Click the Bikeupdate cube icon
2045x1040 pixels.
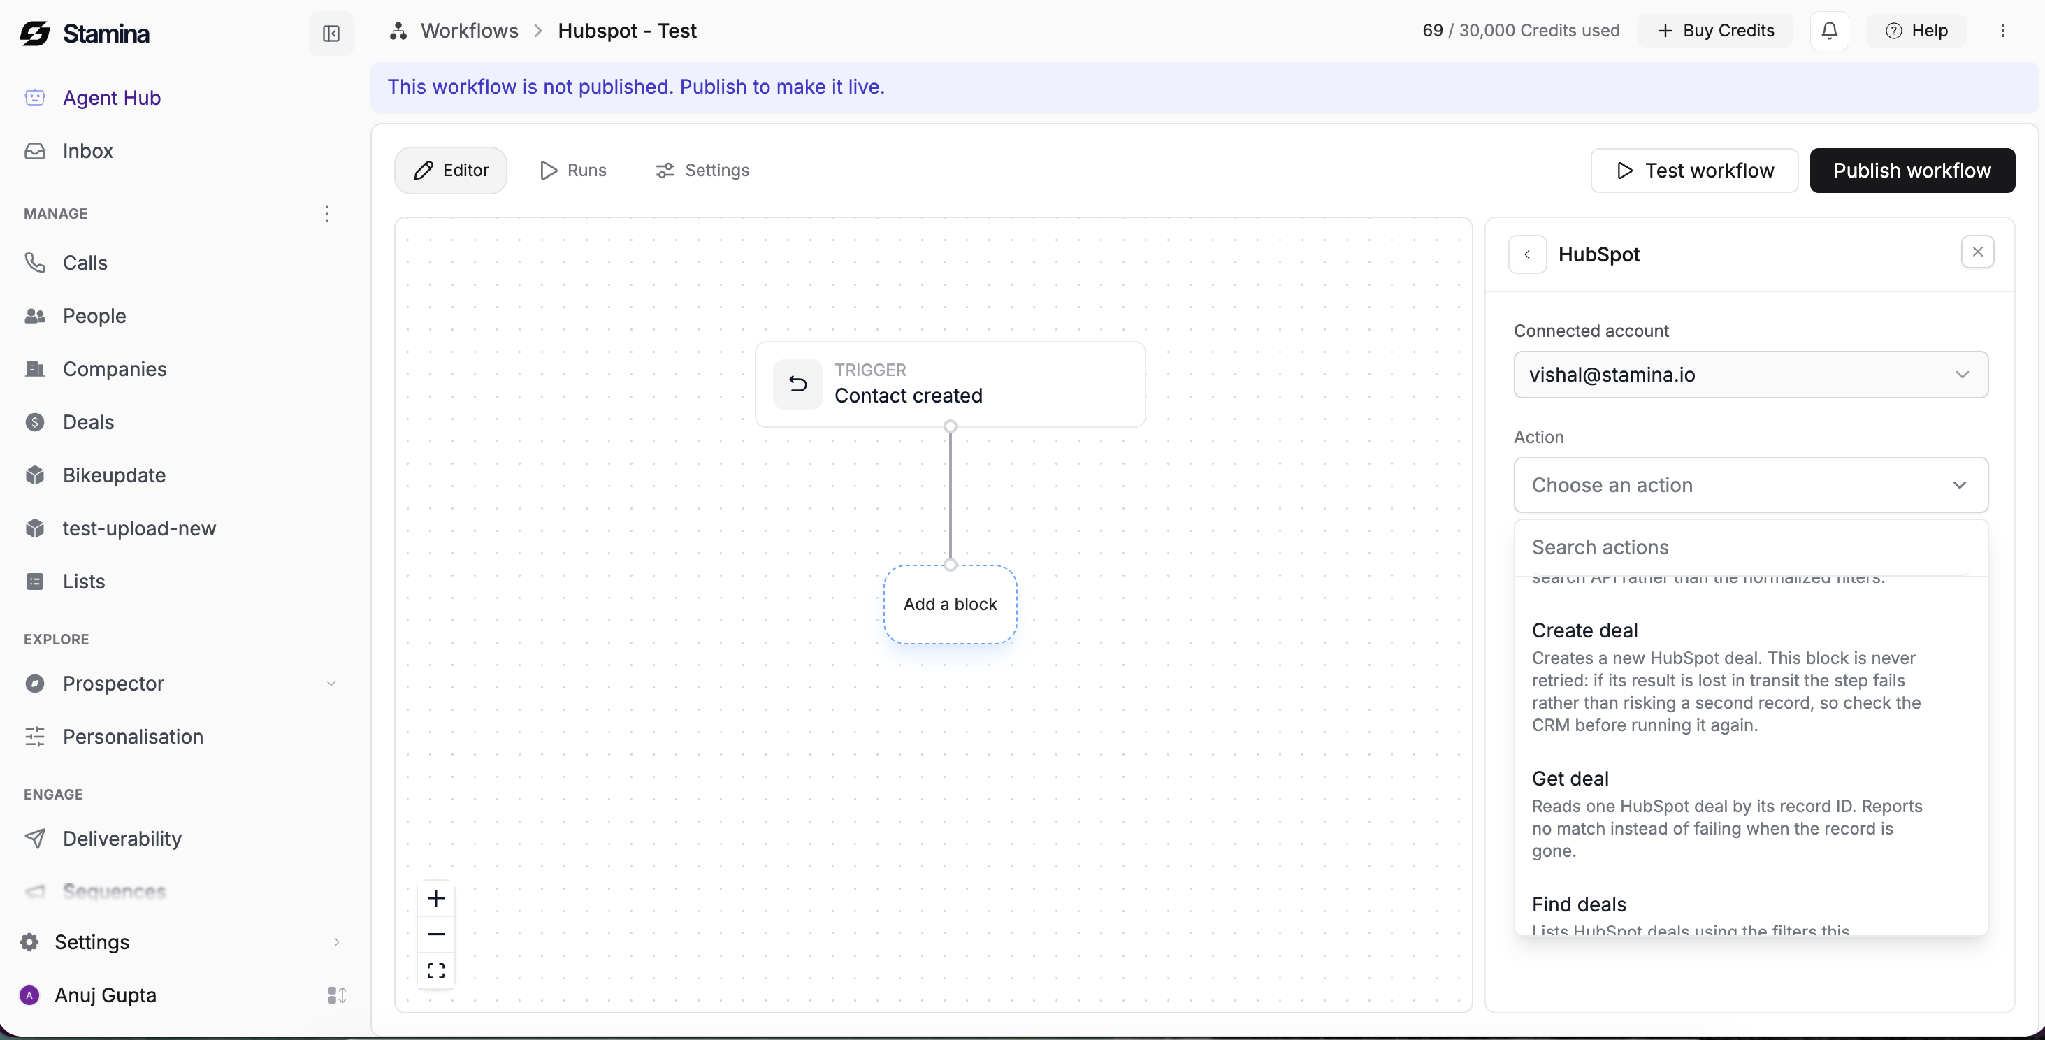coord(35,475)
